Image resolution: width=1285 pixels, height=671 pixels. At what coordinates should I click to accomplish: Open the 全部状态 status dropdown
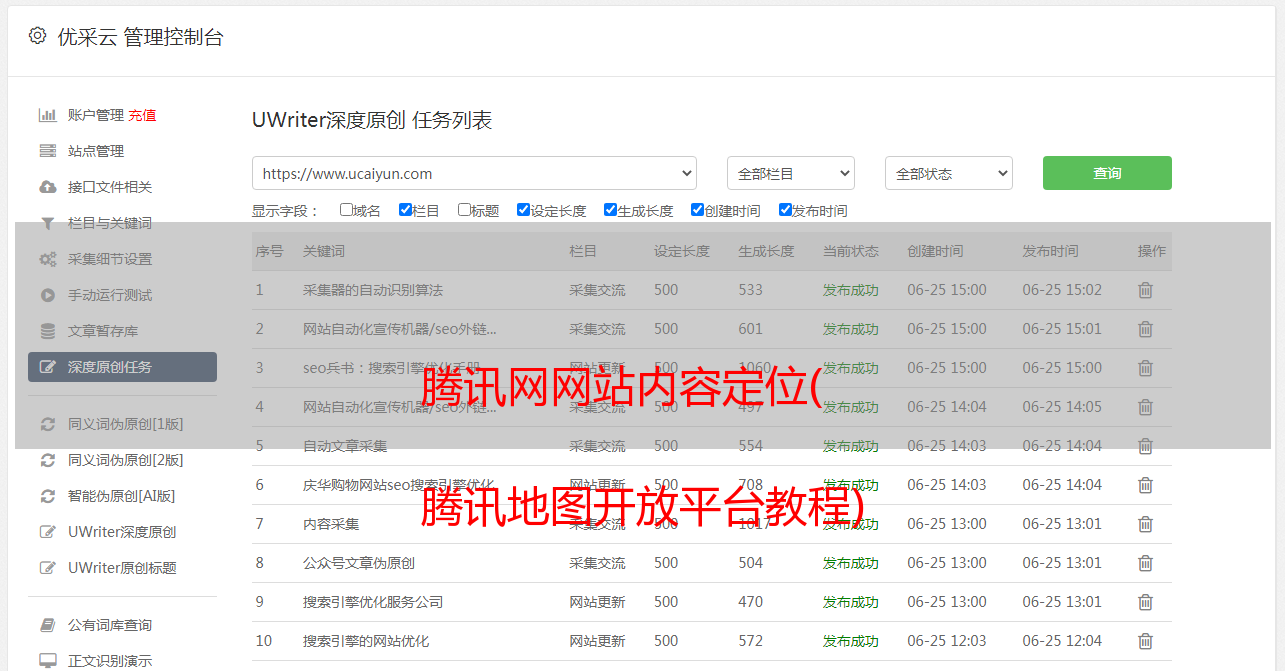click(949, 173)
